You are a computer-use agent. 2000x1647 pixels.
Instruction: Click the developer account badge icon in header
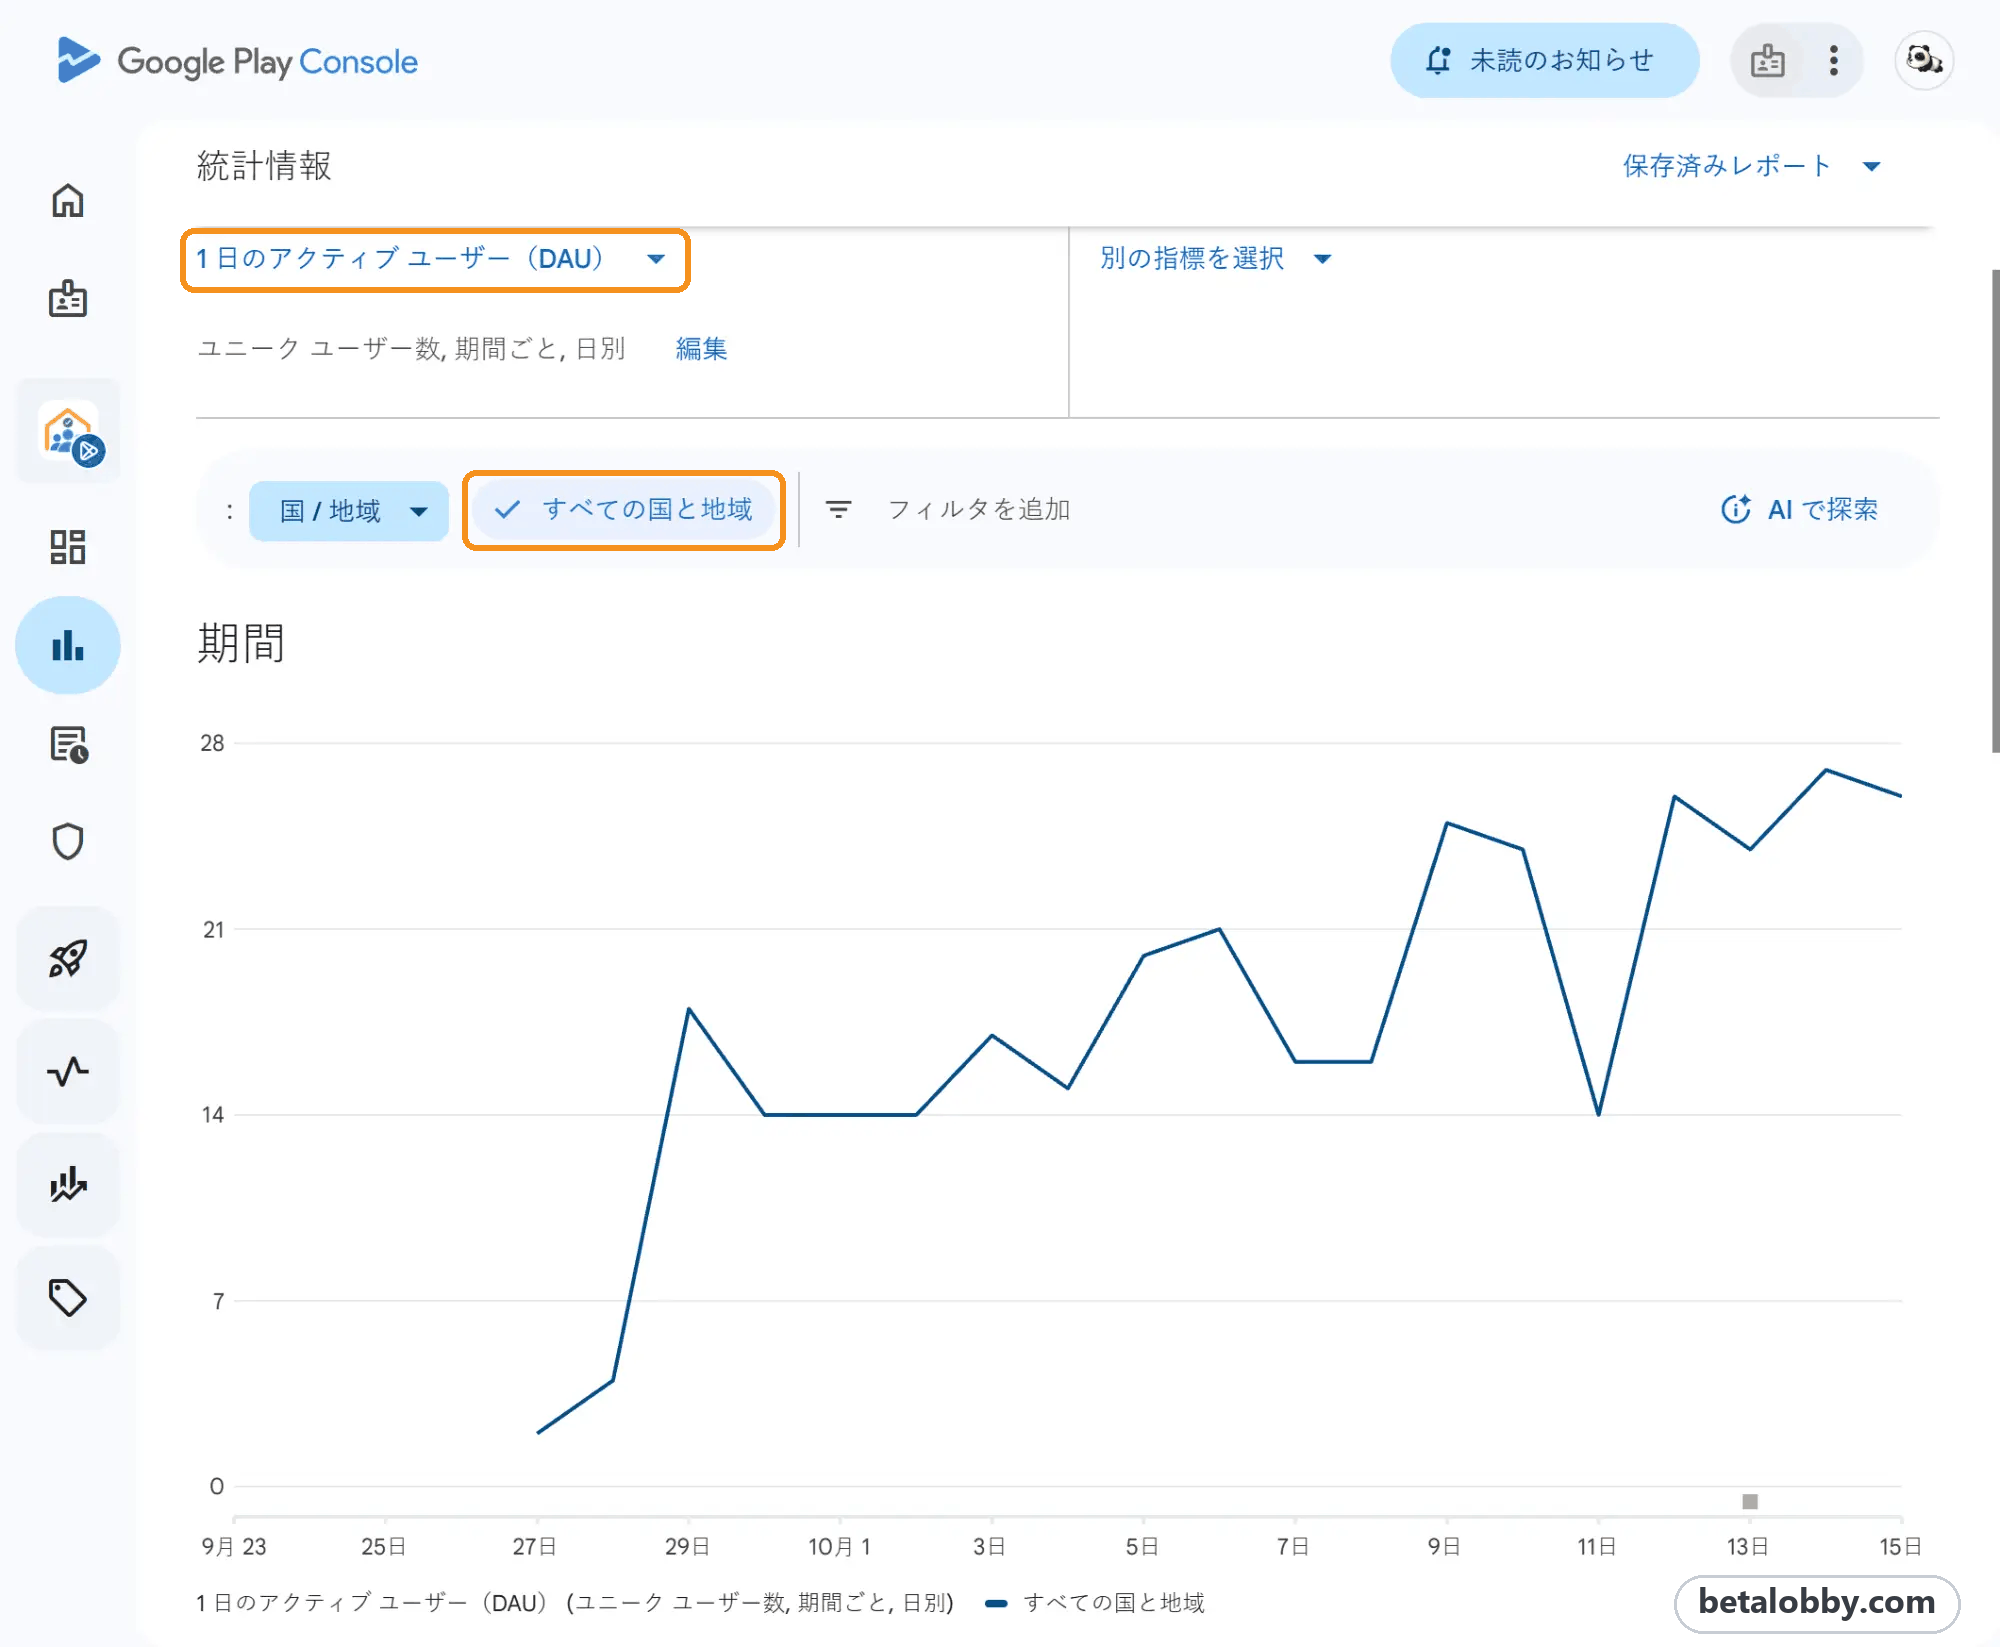pyautogui.click(x=1767, y=60)
